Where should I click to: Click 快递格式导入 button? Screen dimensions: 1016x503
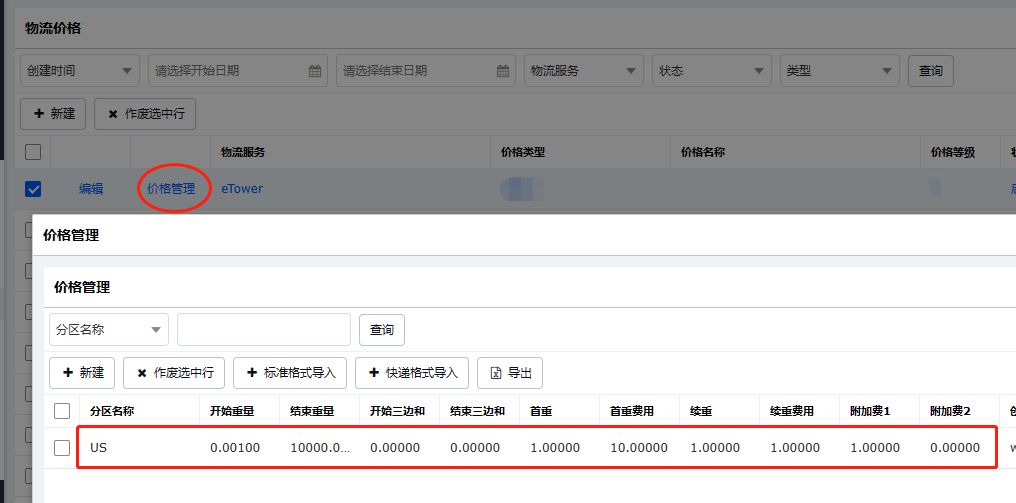[411, 373]
